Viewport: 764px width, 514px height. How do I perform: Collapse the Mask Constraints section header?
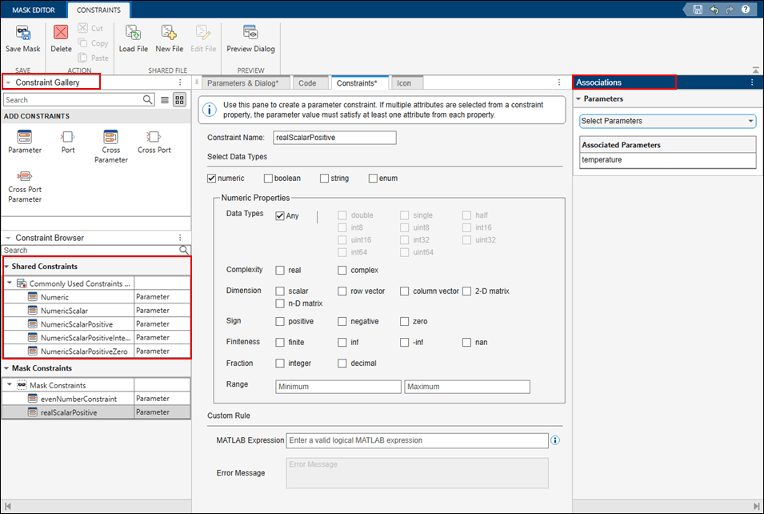click(6, 368)
